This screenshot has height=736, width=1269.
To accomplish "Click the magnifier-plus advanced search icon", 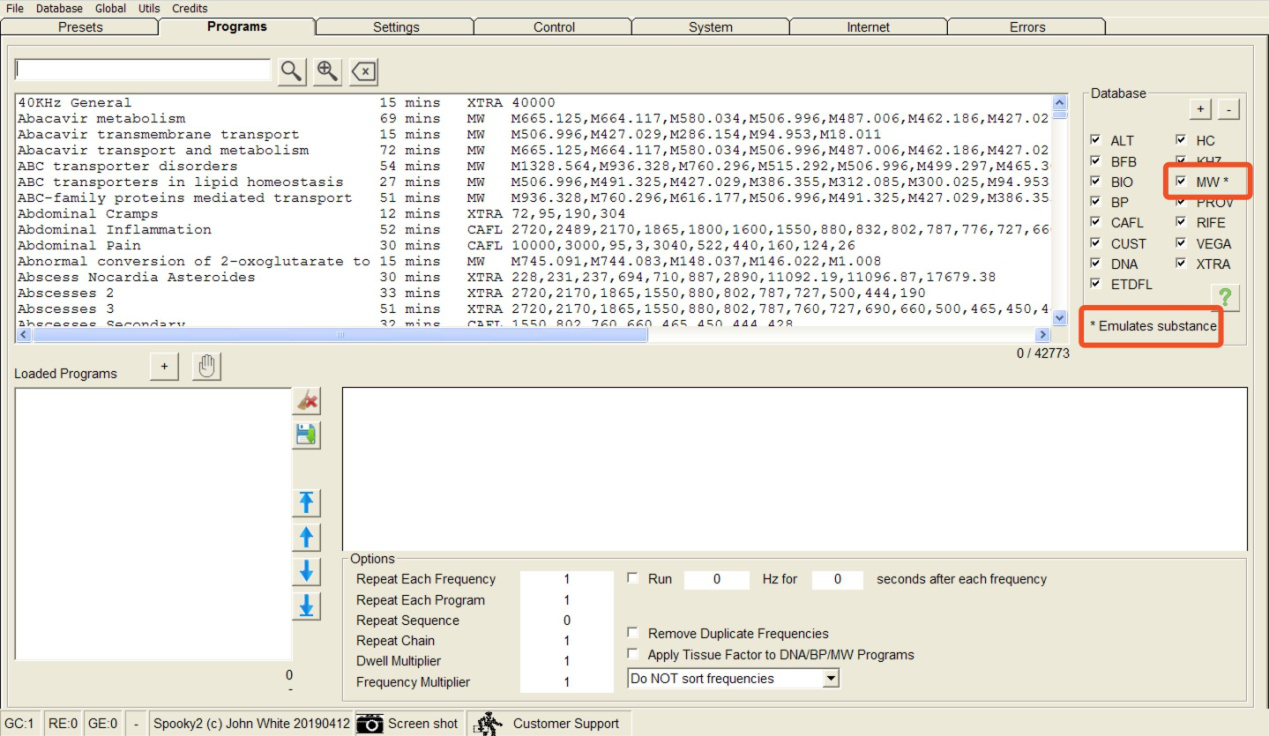I will pyautogui.click(x=328, y=71).
